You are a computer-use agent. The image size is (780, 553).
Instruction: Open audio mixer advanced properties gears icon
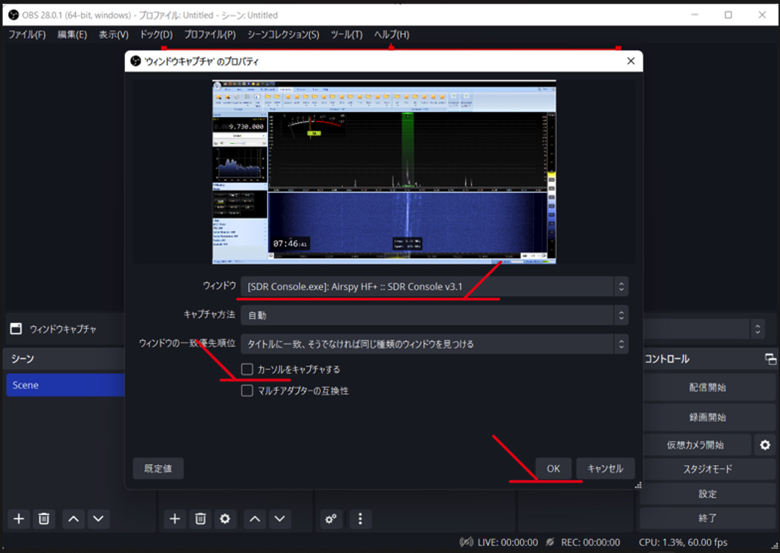(x=331, y=519)
